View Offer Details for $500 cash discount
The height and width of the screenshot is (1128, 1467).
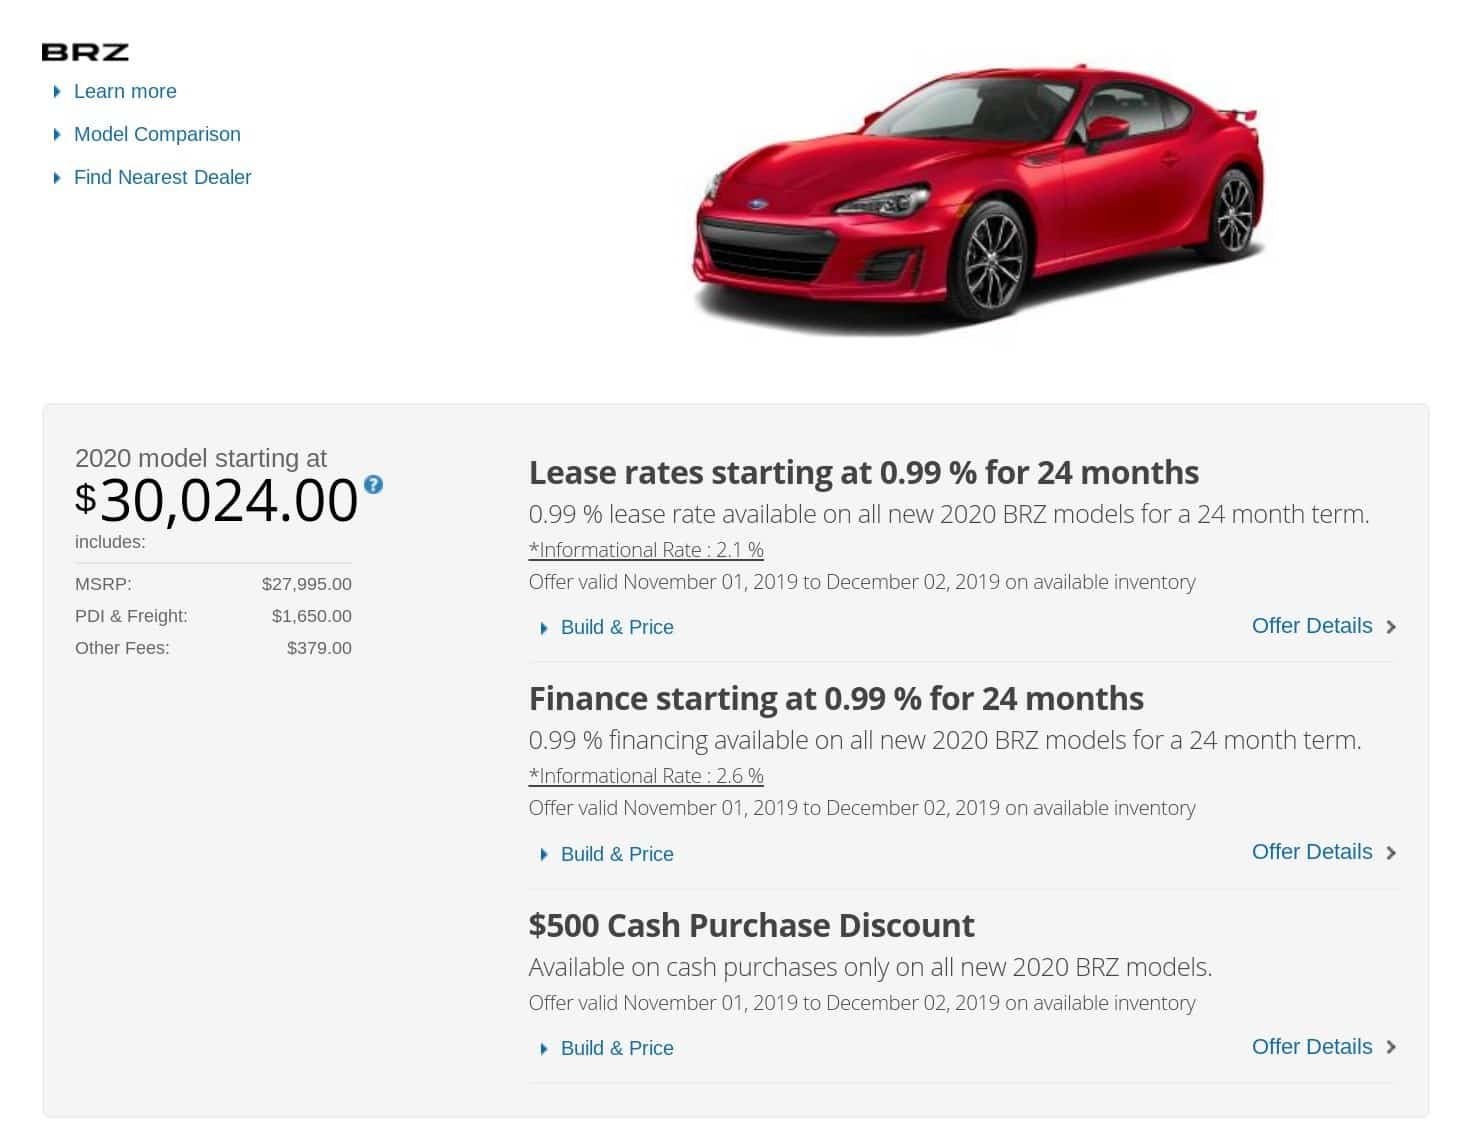(1312, 1047)
